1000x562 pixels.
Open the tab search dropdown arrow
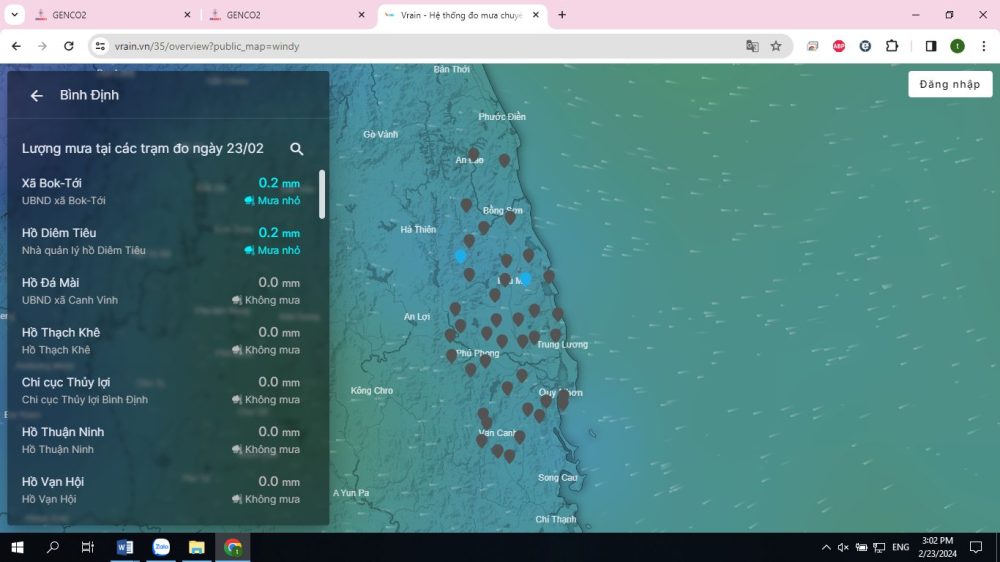[15, 15]
